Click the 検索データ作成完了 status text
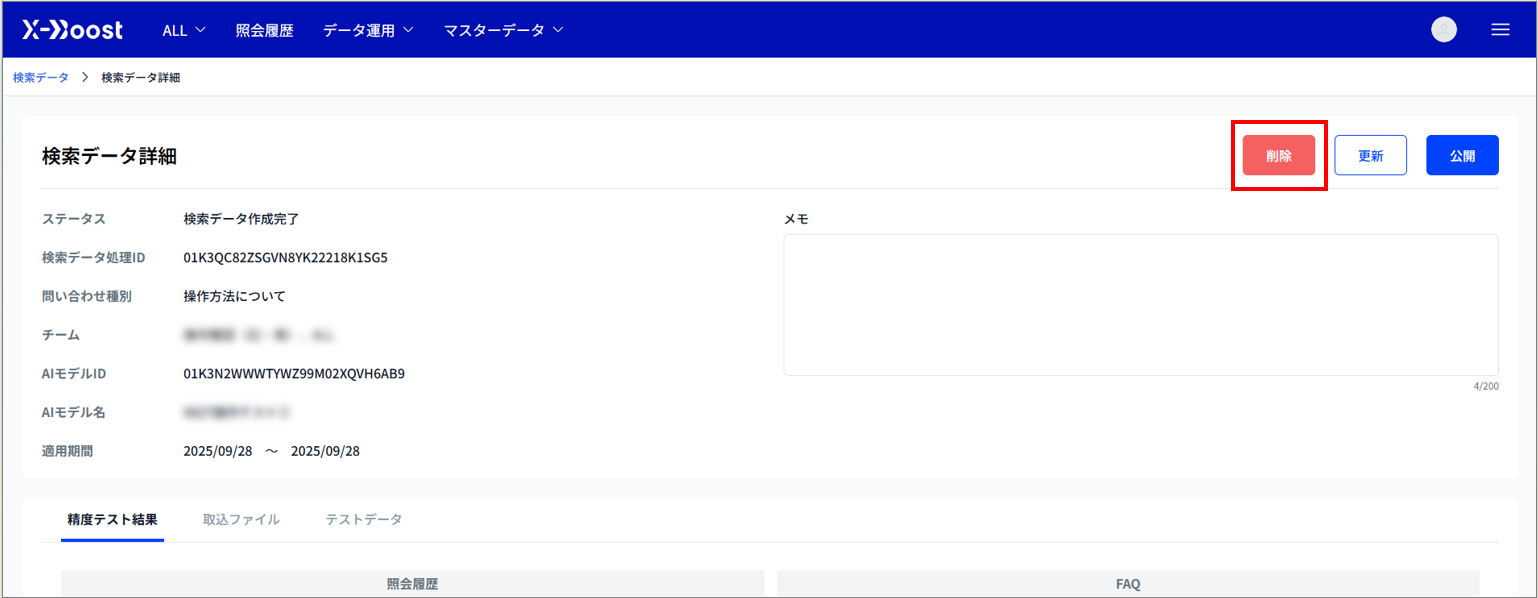The height and width of the screenshot is (598, 1538). (x=241, y=219)
